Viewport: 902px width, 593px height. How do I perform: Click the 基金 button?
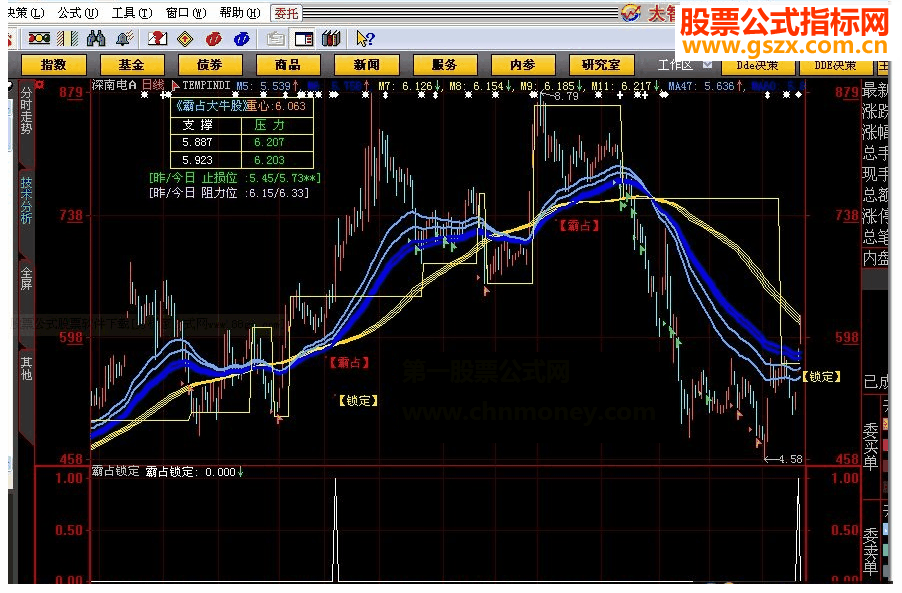click(x=132, y=65)
